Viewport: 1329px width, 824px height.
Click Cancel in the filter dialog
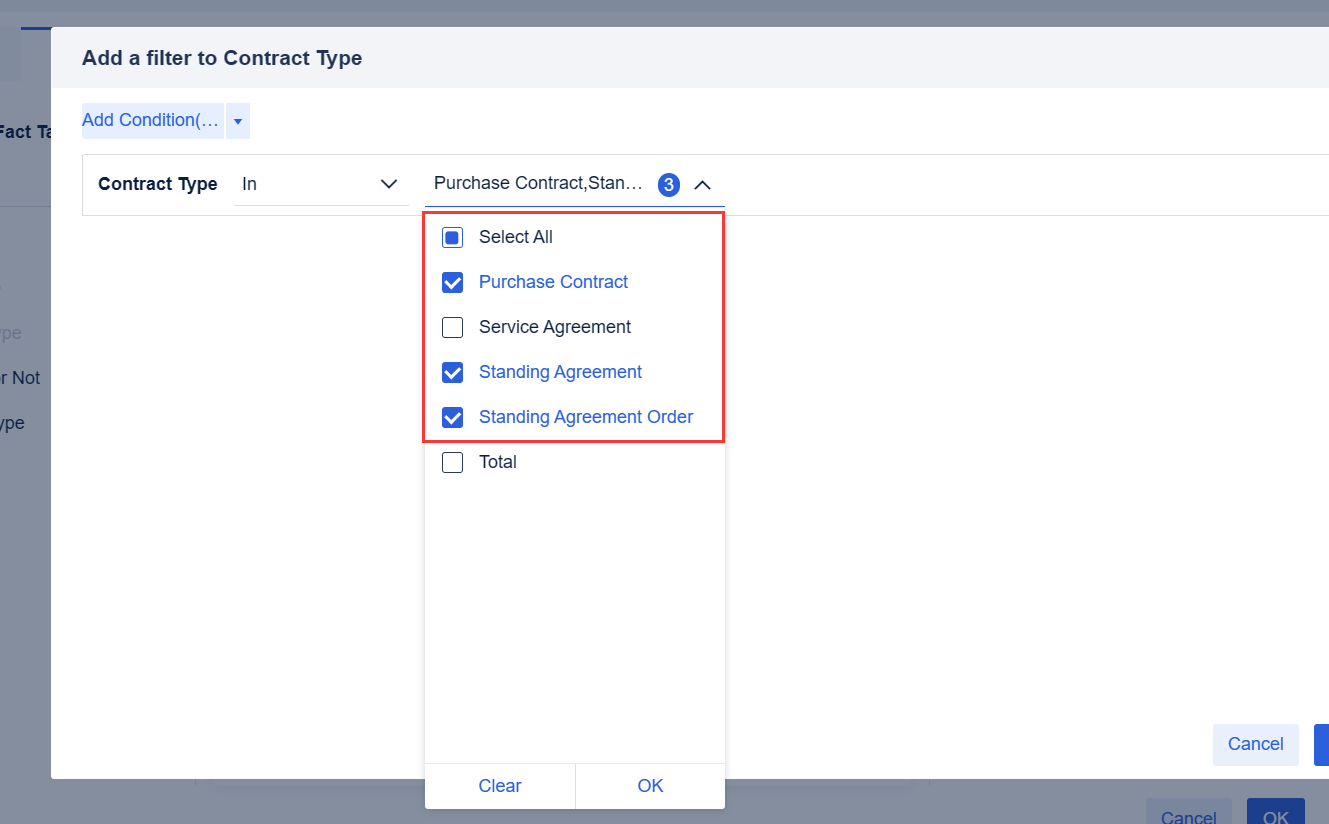(1255, 744)
